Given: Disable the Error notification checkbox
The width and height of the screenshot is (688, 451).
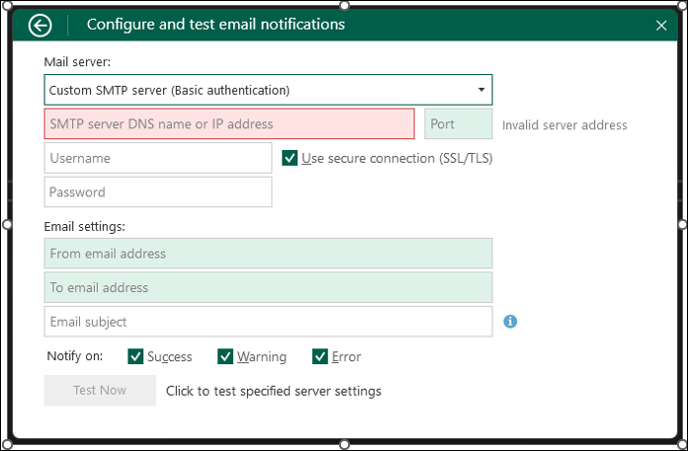Looking at the screenshot, I should [x=320, y=357].
